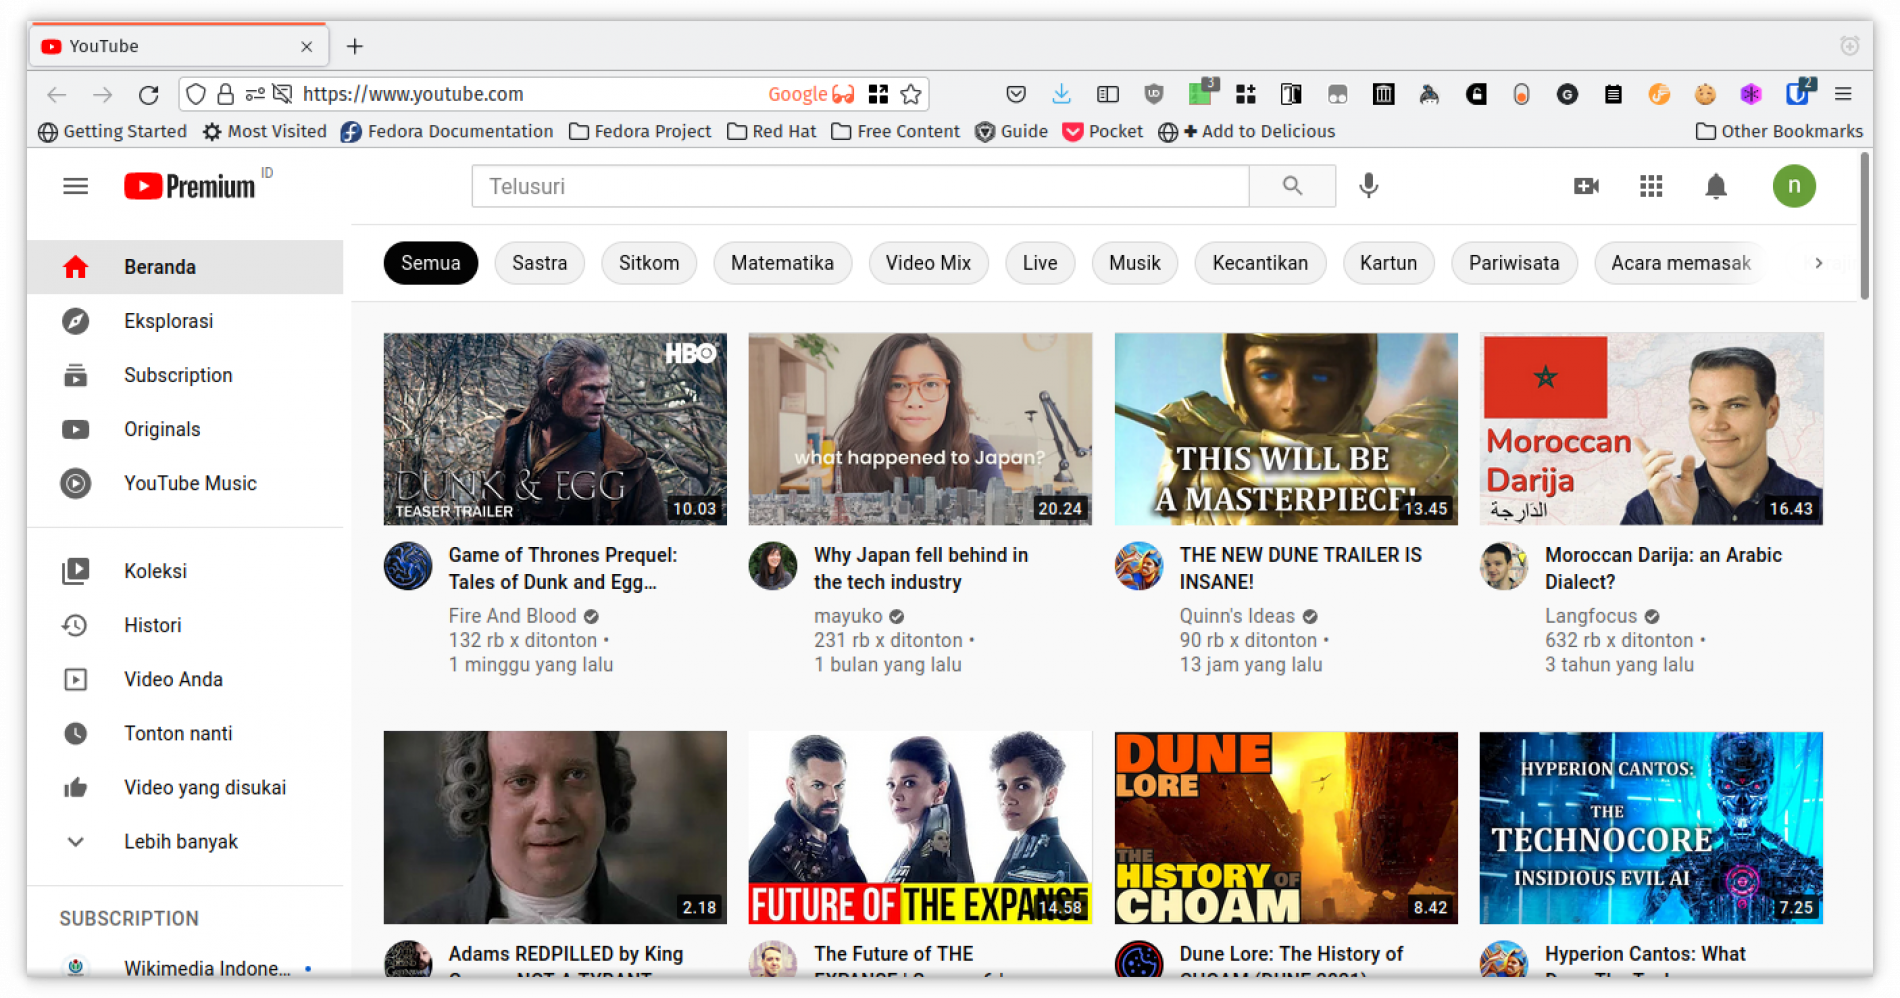The width and height of the screenshot is (1900, 998).
Task: Bookmark this page with the star icon
Action: (x=910, y=94)
